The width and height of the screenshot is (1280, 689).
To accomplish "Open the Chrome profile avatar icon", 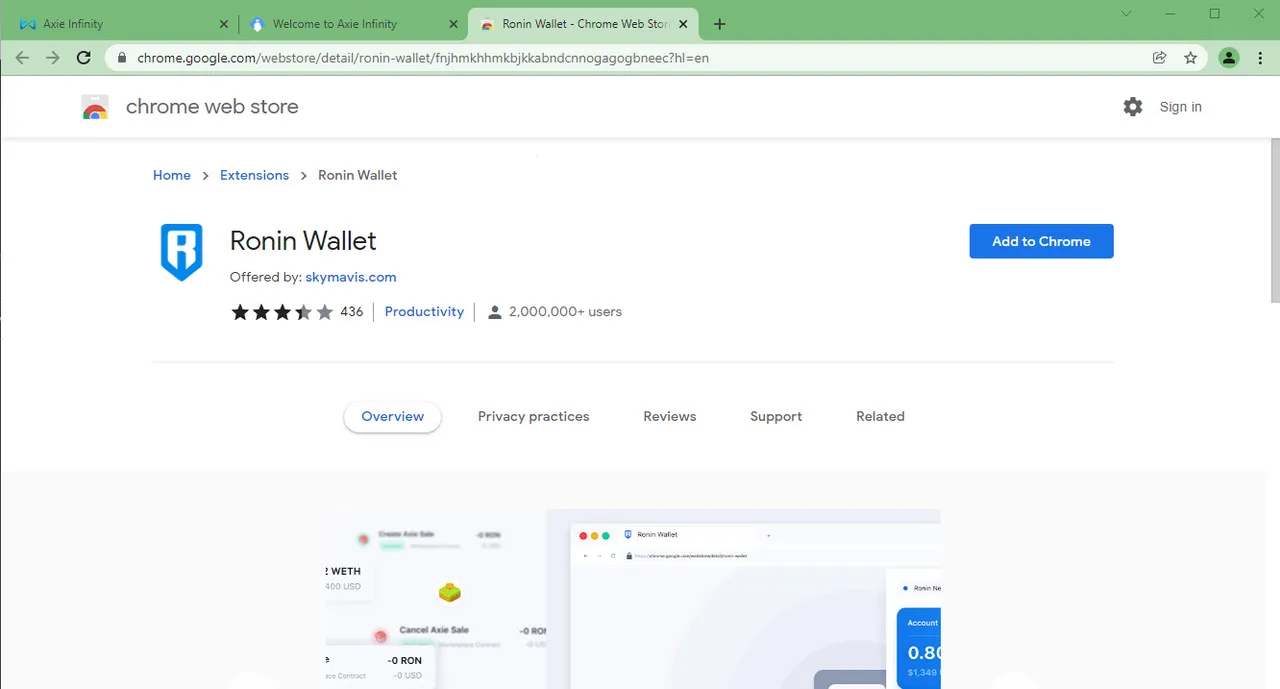I will (x=1229, y=58).
